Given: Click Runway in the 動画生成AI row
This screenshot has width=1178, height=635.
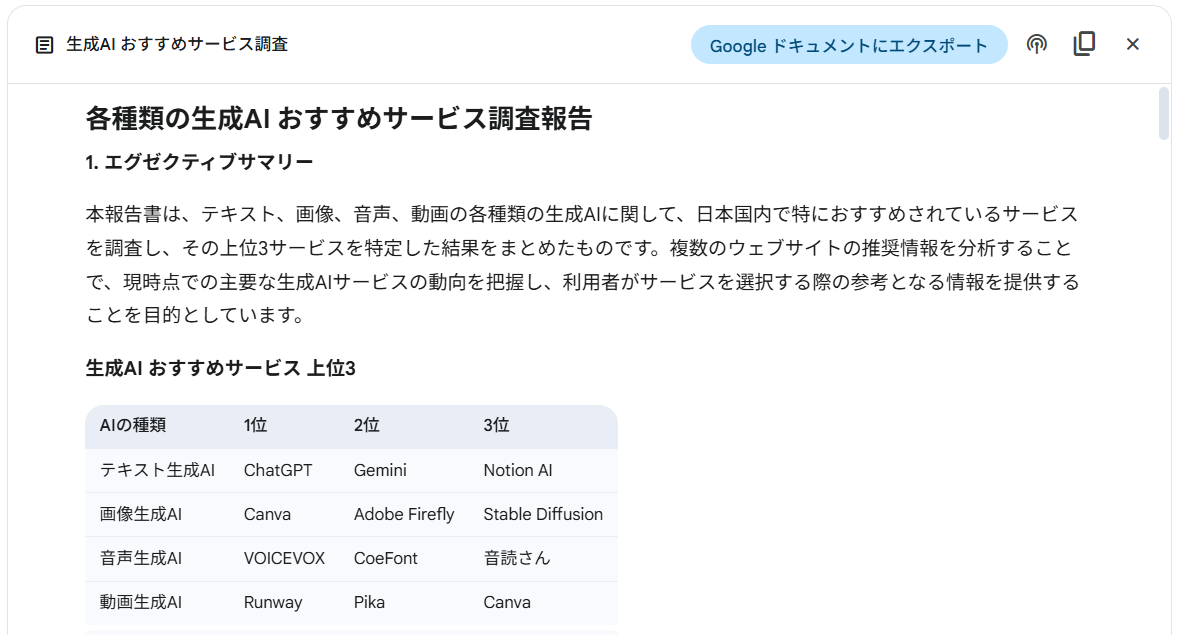Looking at the screenshot, I should click(274, 603).
